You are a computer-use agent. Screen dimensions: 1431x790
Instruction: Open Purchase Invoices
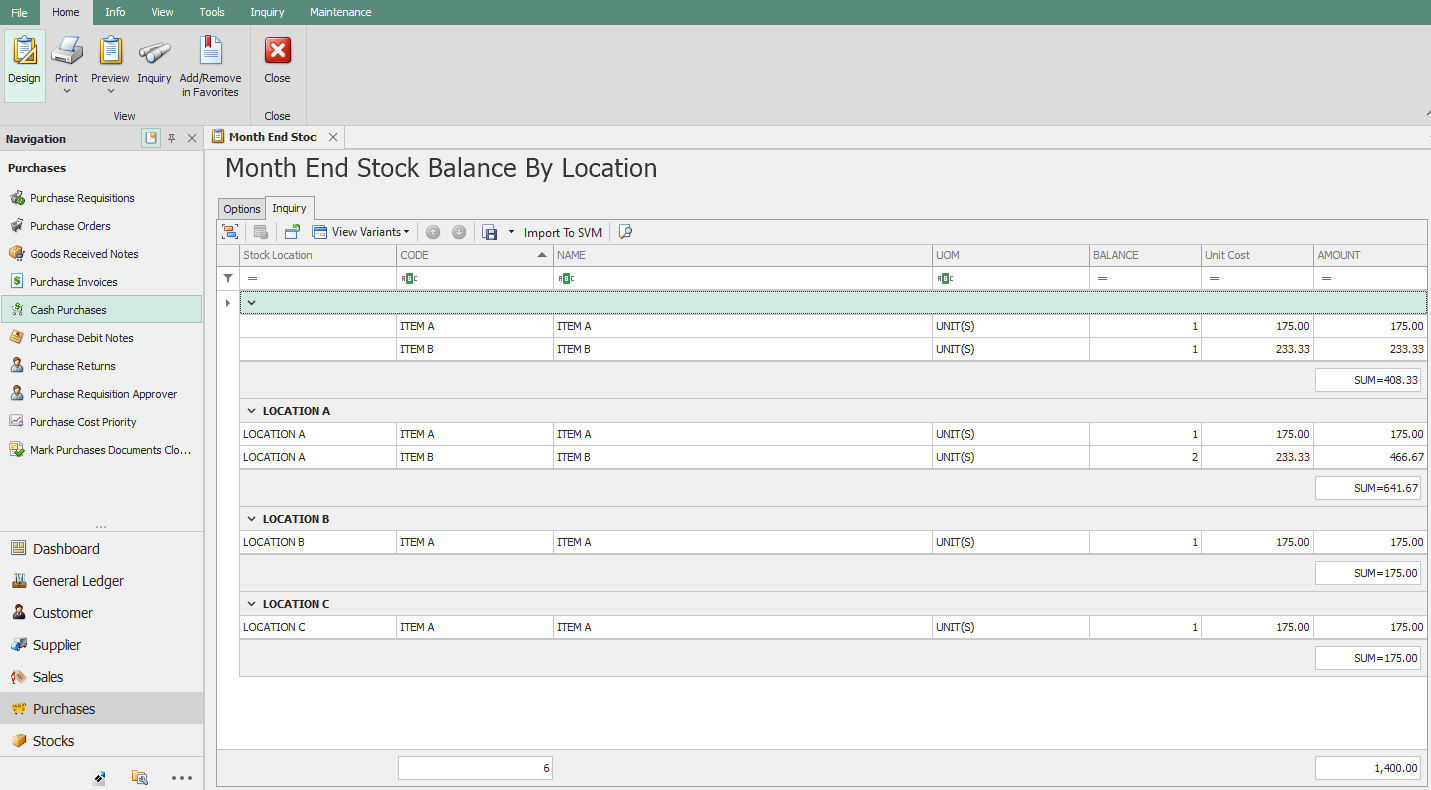(x=101, y=282)
